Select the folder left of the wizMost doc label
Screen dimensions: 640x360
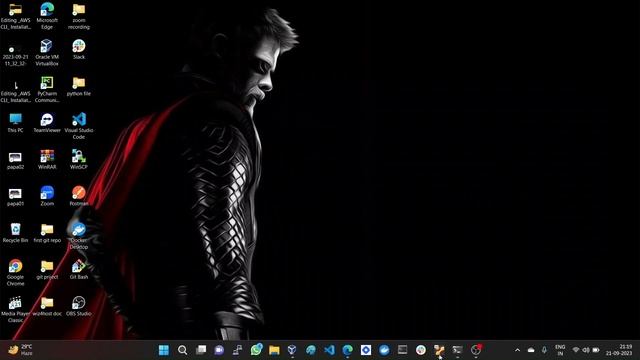pyautogui.click(x=47, y=302)
